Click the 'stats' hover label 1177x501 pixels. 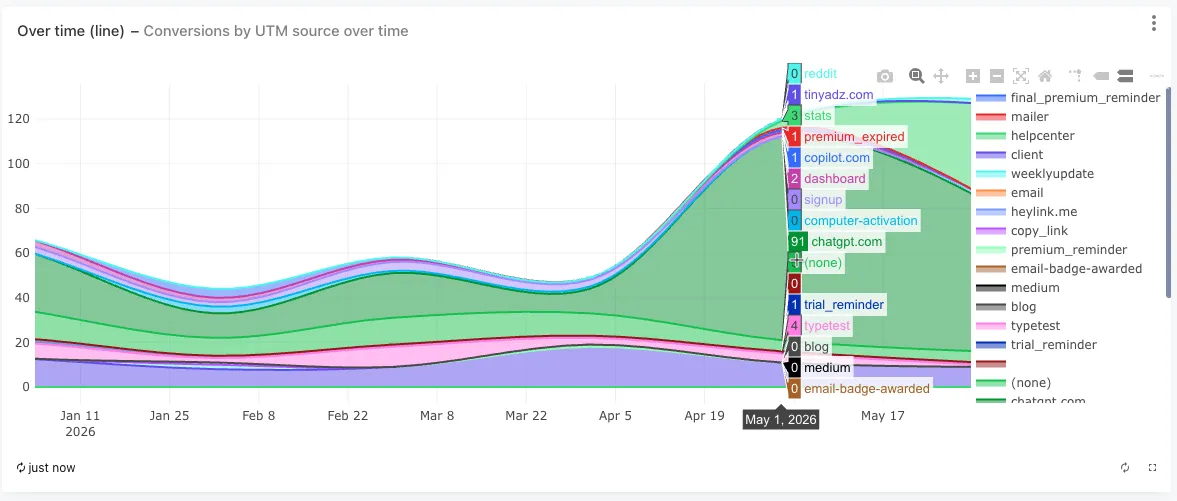click(811, 116)
